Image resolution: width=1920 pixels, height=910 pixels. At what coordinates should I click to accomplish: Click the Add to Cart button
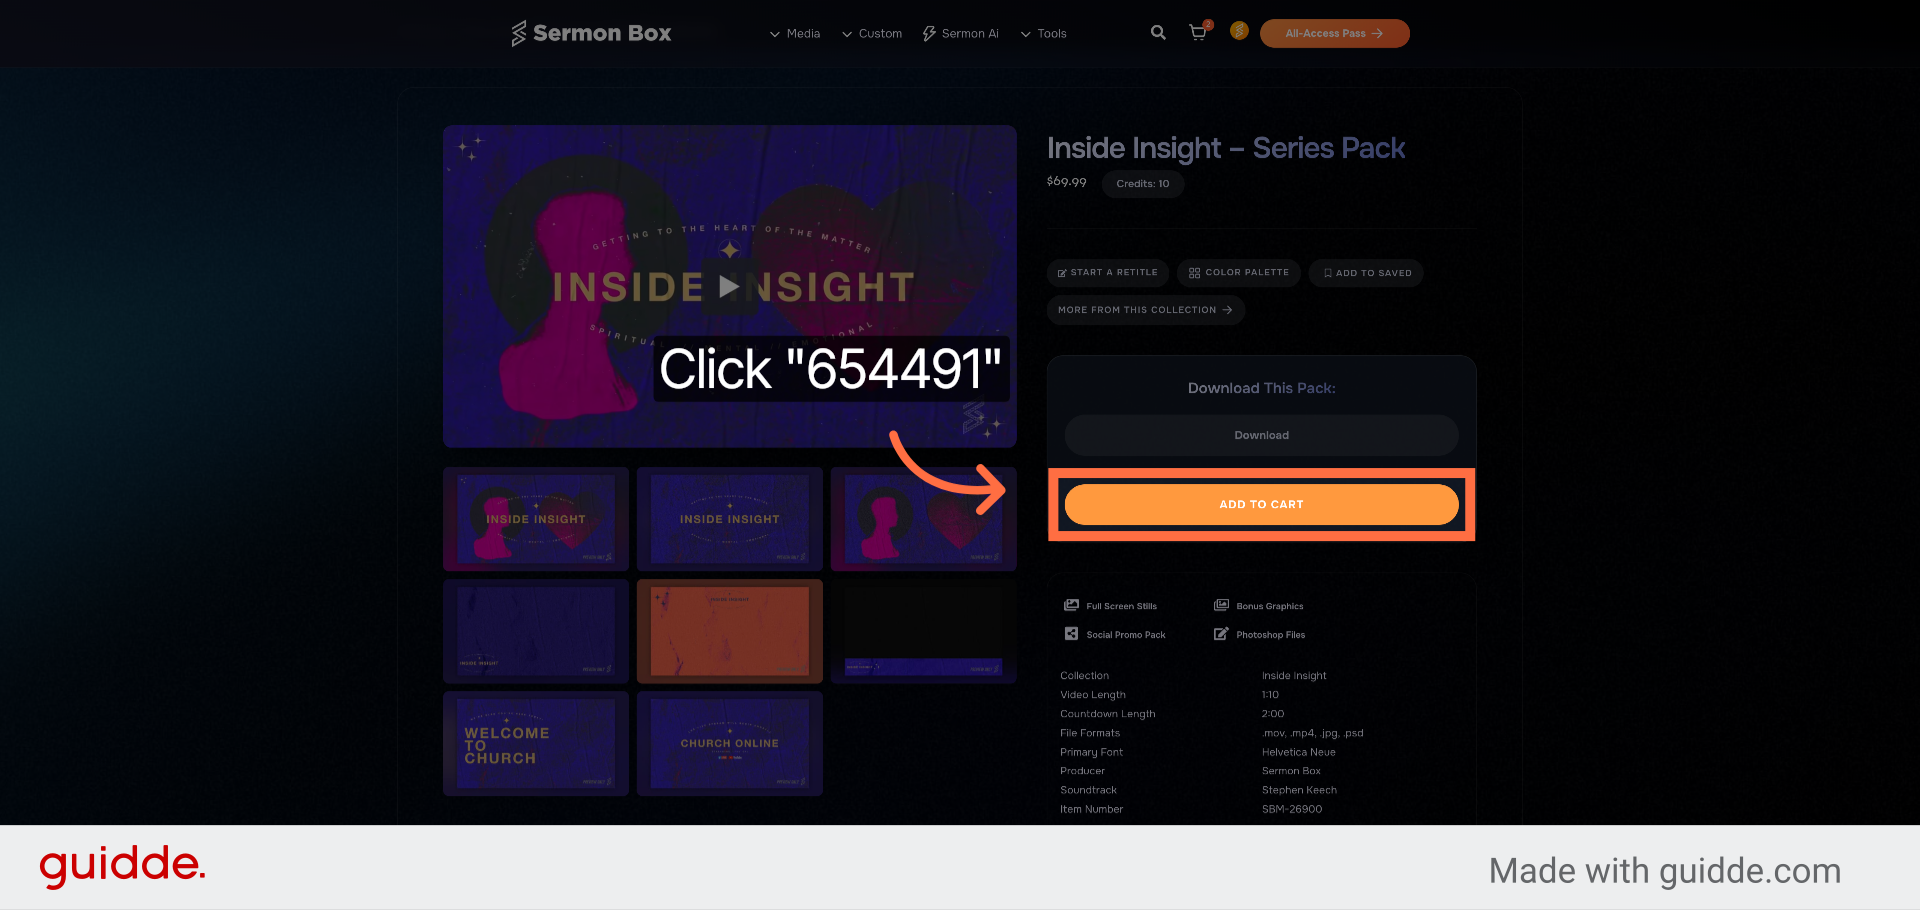click(1262, 504)
